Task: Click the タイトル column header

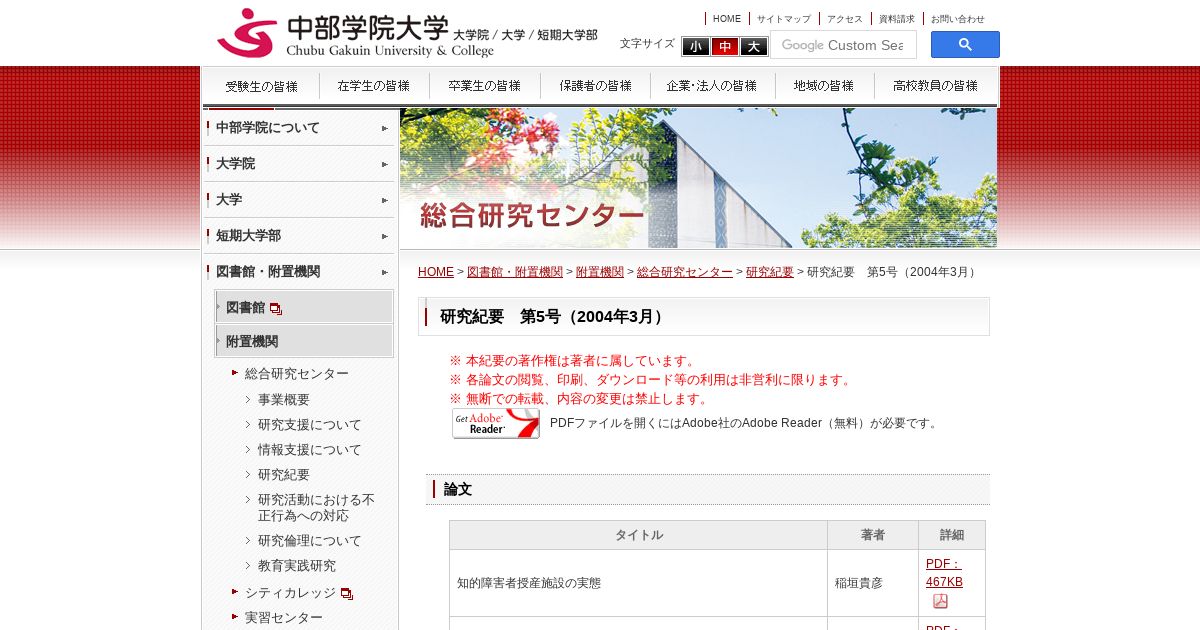Action: pyautogui.click(x=638, y=535)
